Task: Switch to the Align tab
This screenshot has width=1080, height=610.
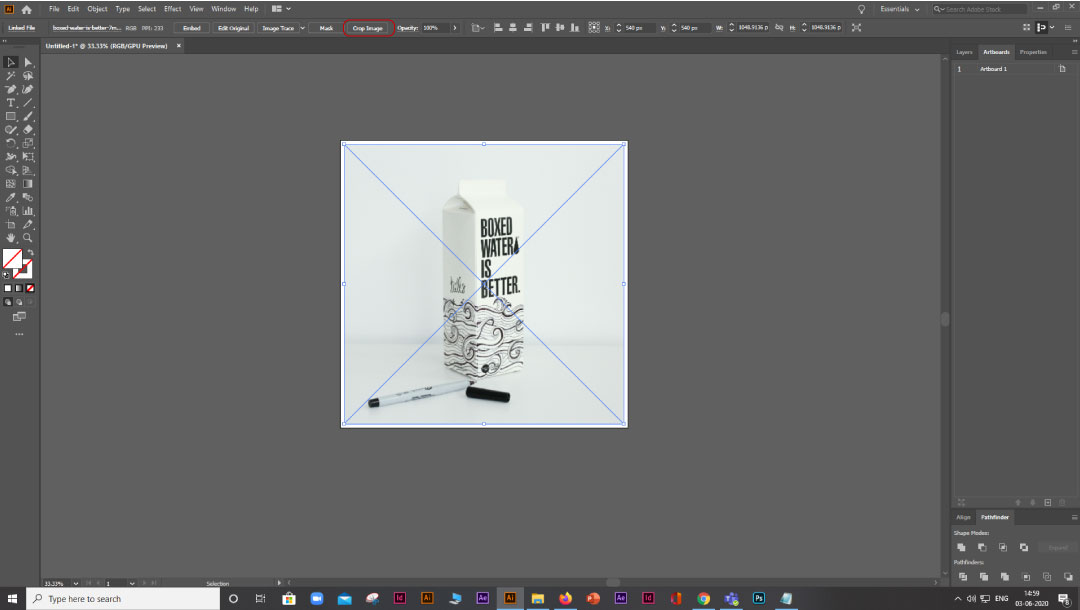Action: pyautogui.click(x=963, y=517)
